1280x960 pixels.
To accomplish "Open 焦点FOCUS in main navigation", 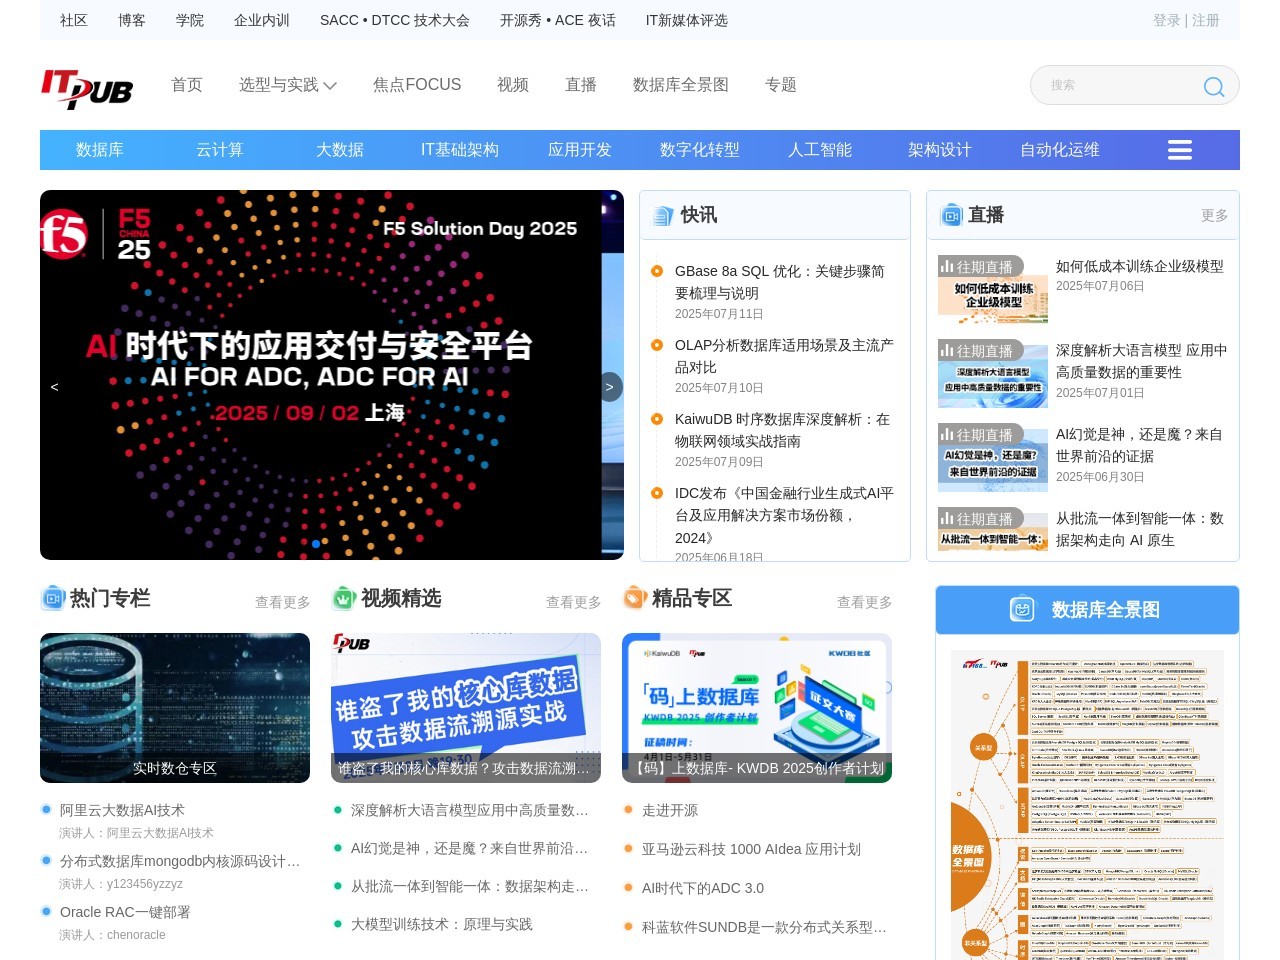I will [x=417, y=85].
